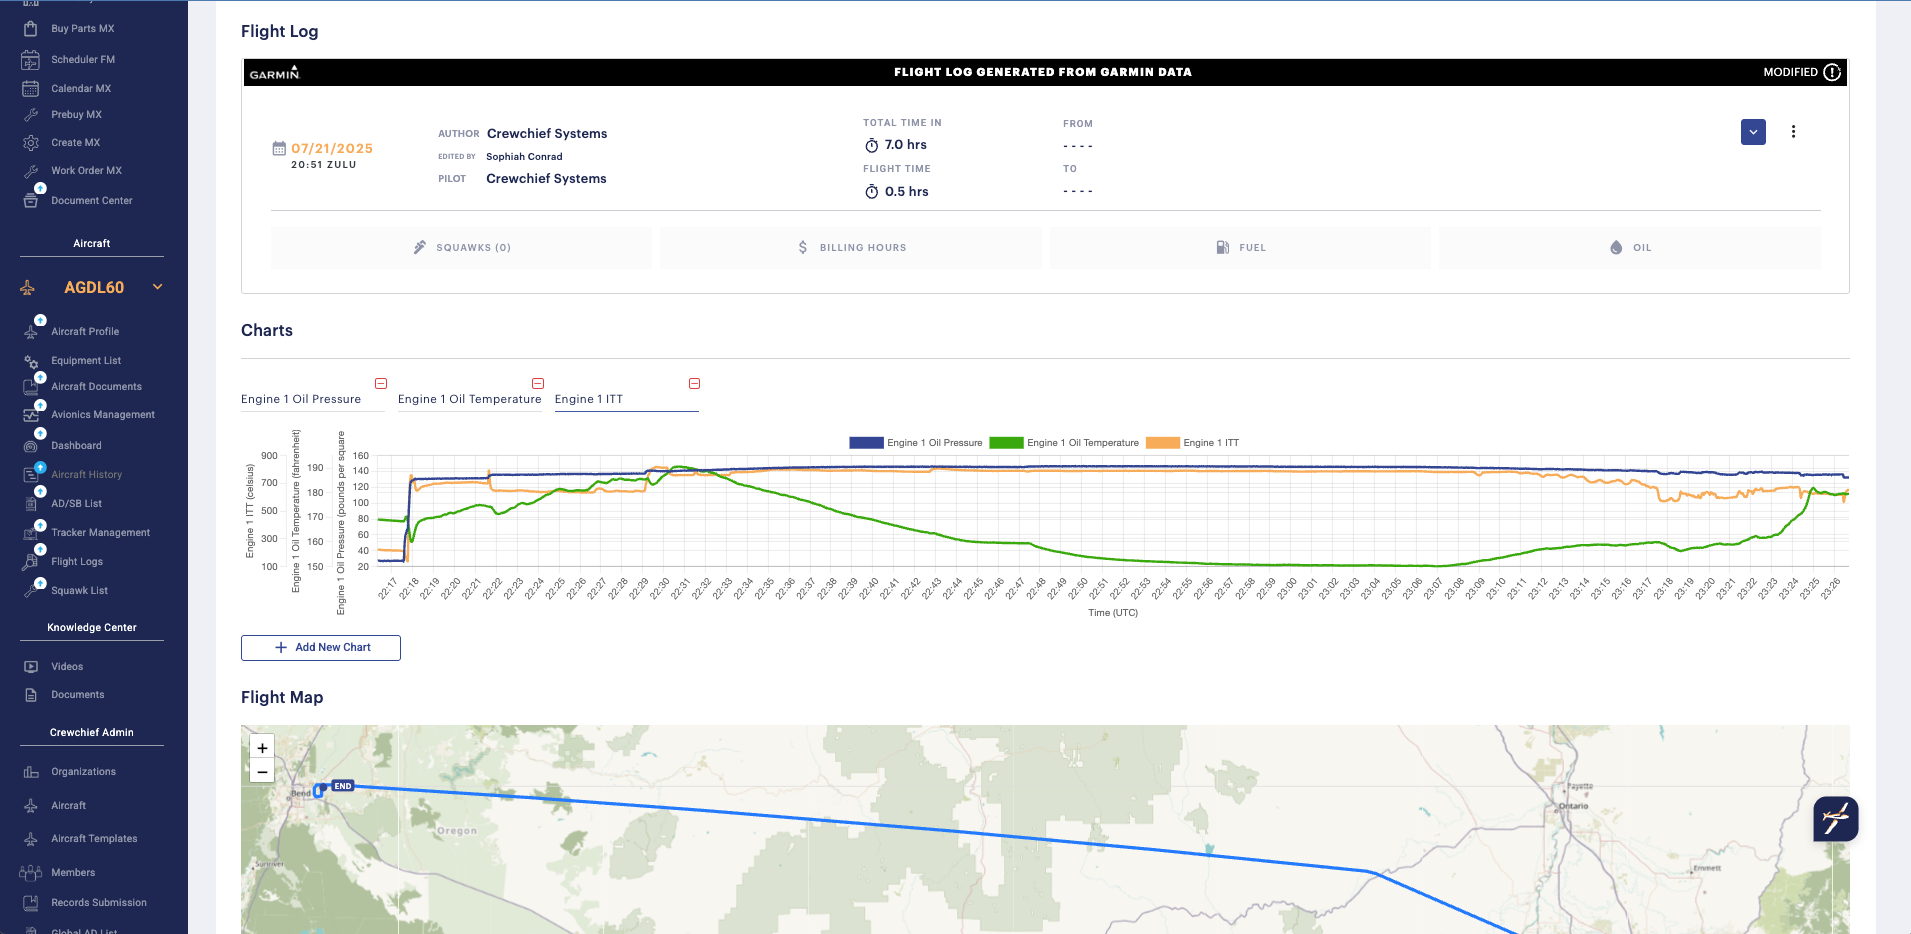Open Tracker Management icon

[x=31, y=533]
